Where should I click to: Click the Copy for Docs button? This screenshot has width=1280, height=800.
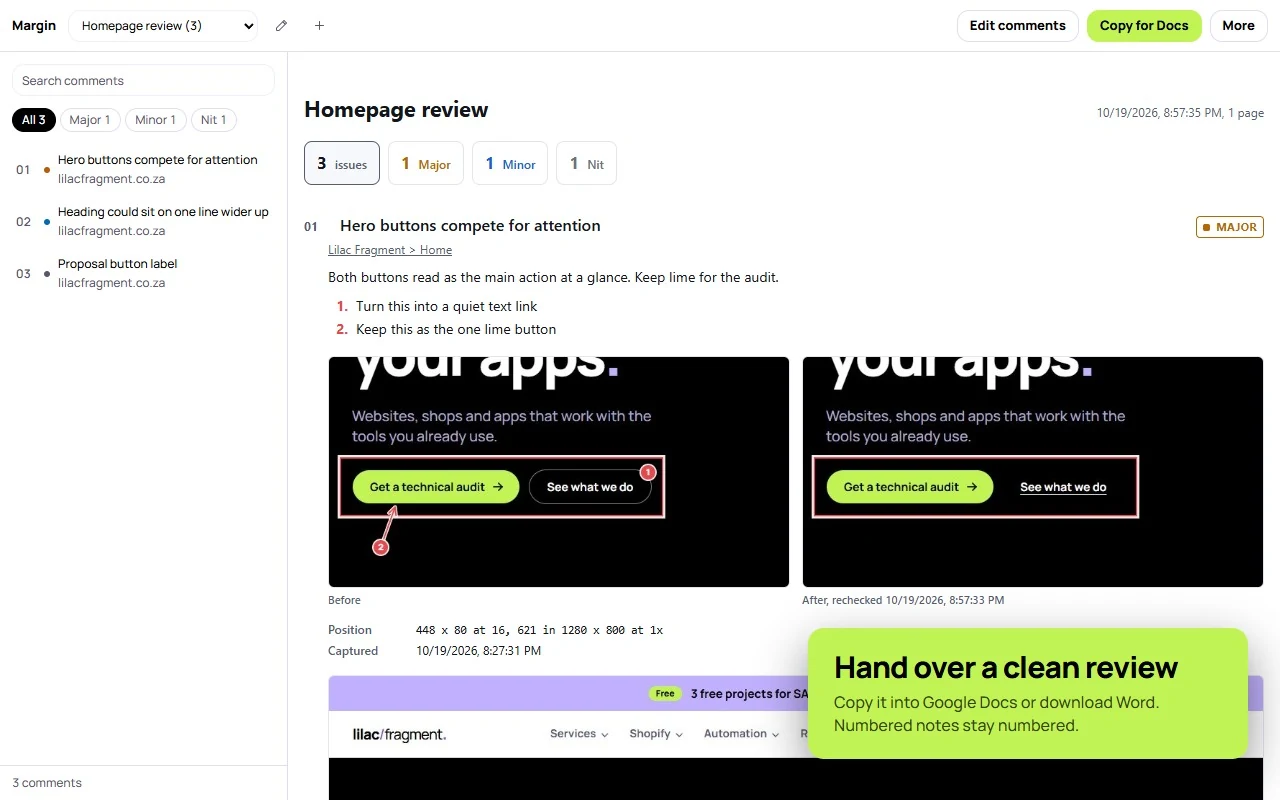pos(1144,26)
